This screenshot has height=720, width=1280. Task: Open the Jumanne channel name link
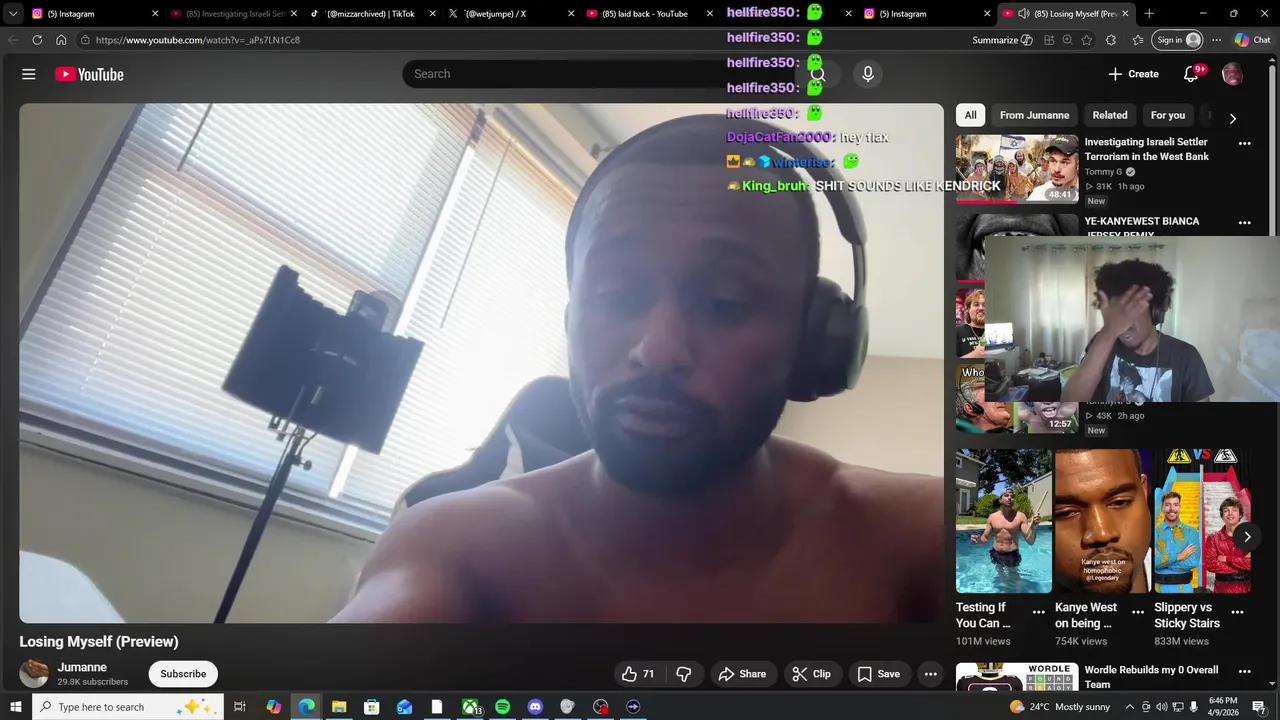82,667
